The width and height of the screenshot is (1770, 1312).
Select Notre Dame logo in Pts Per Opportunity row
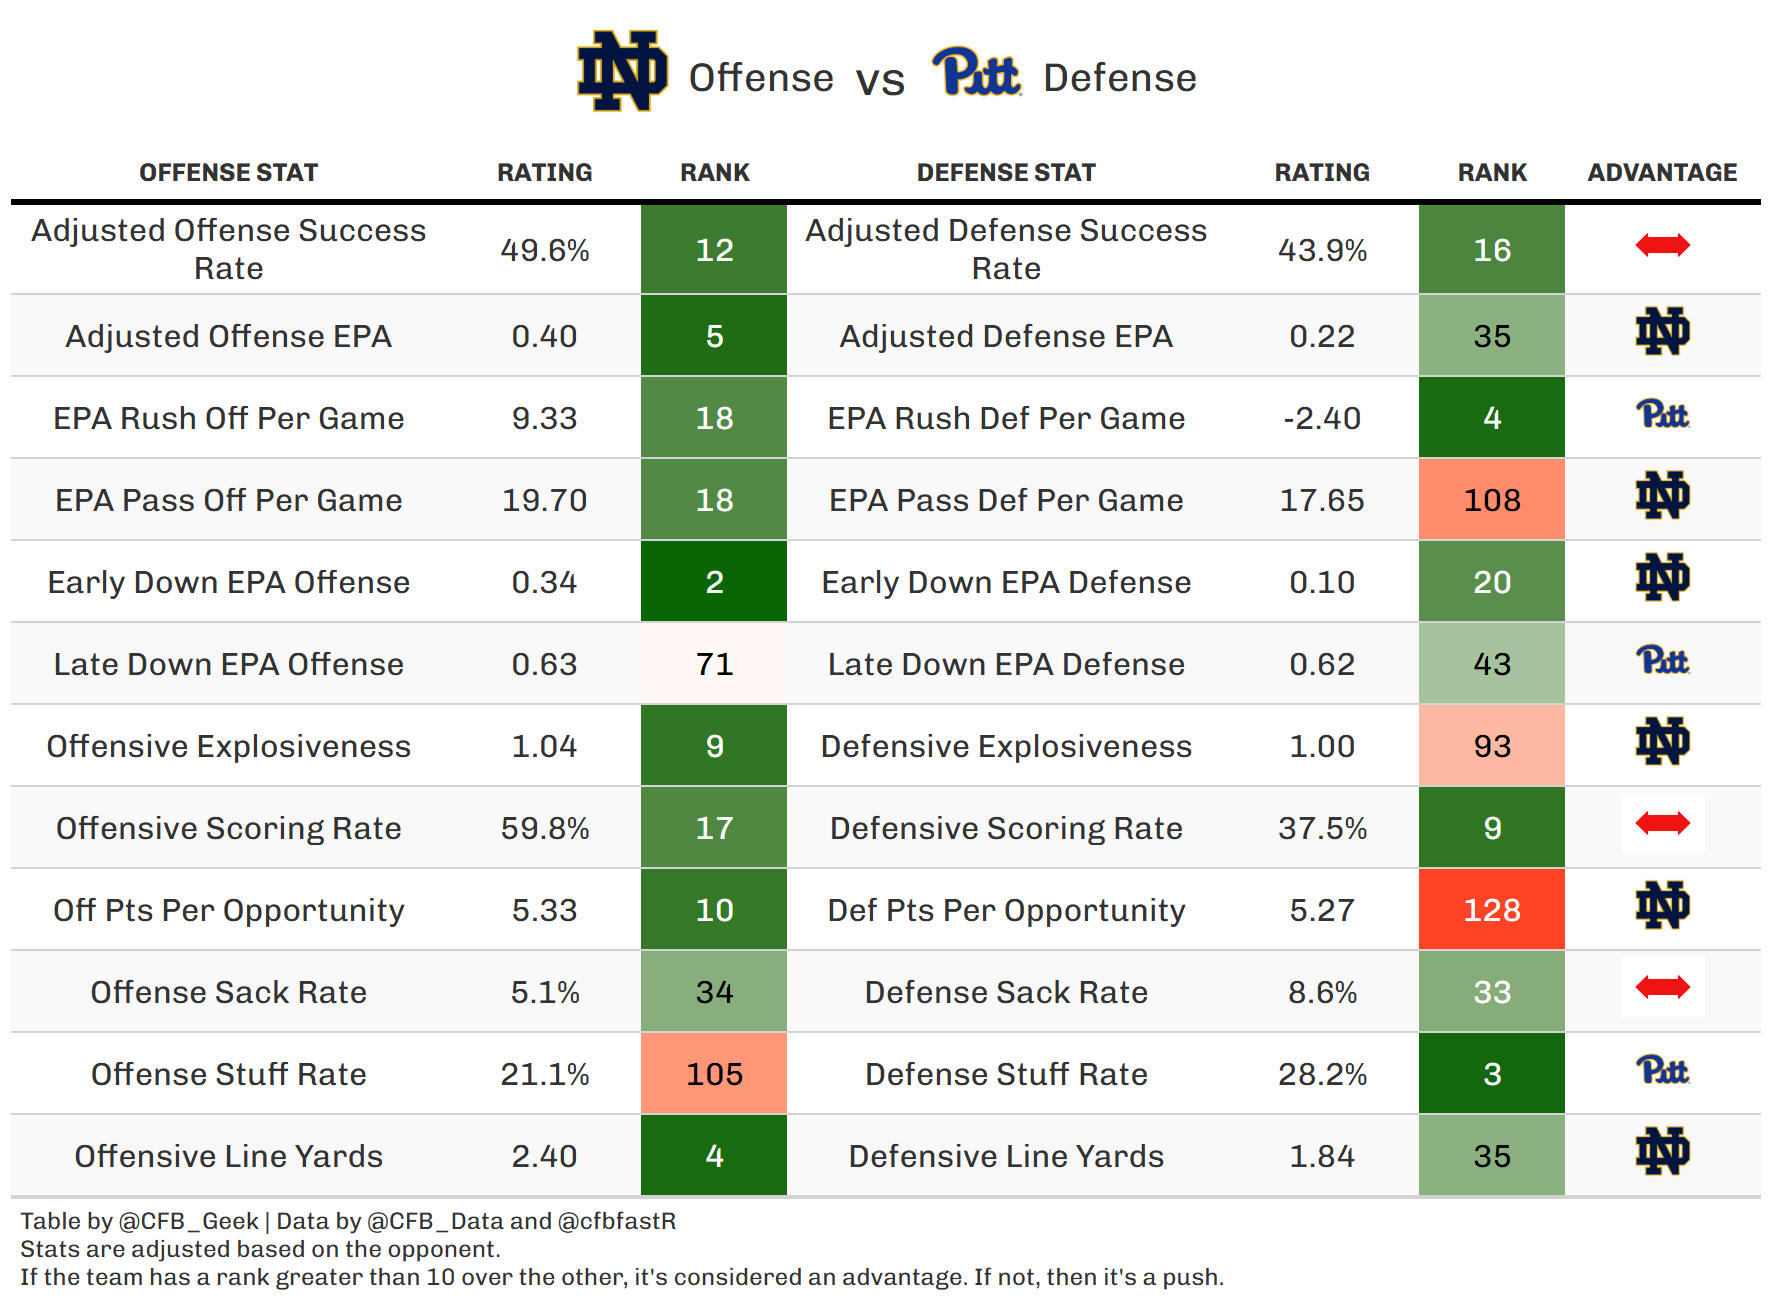point(1662,906)
